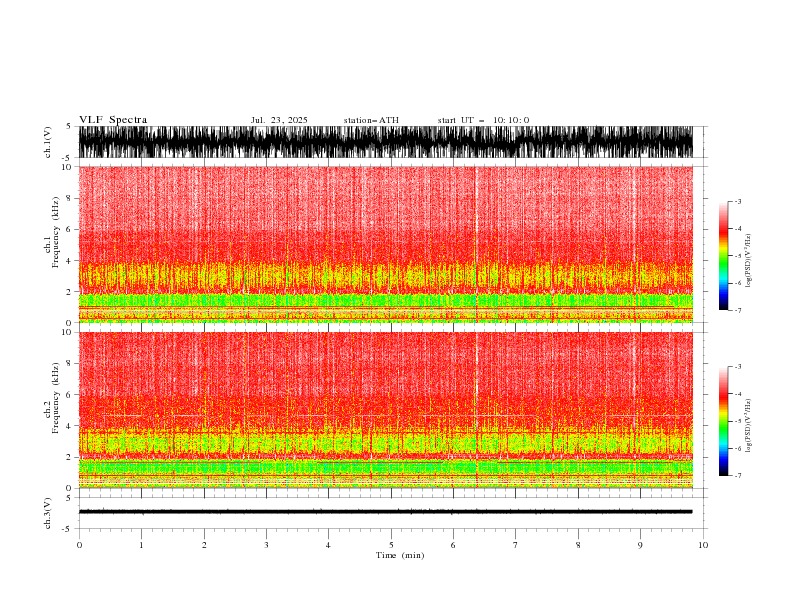
Task: Click the ch.2 color bar log(PSD) label
Action: (748, 425)
